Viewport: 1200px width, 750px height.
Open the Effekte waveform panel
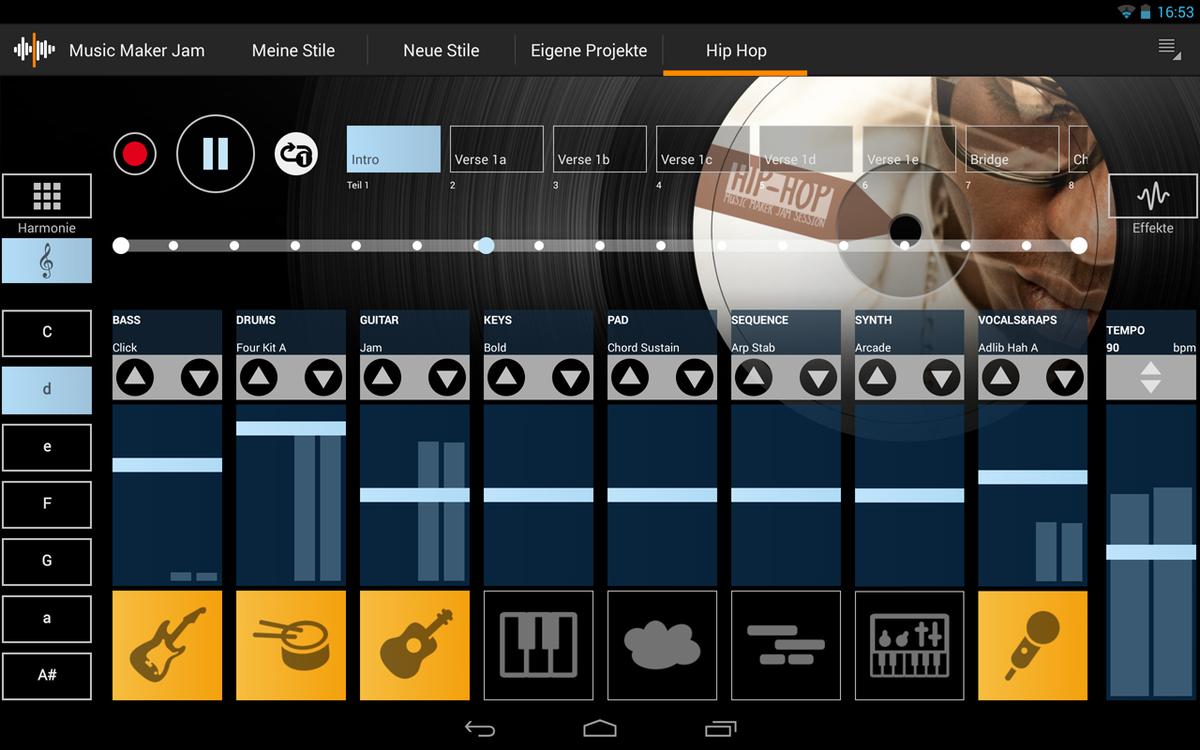pyautogui.click(x=1153, y=196)
